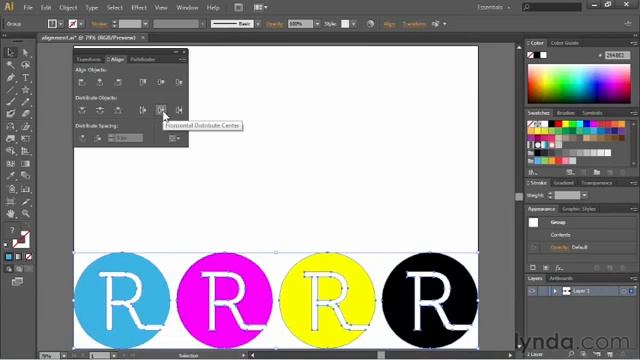Image resolution: width=640 pixels, height=360 pixels.
Task: Switch to the Artboards tab
Action: click(561, 278)
